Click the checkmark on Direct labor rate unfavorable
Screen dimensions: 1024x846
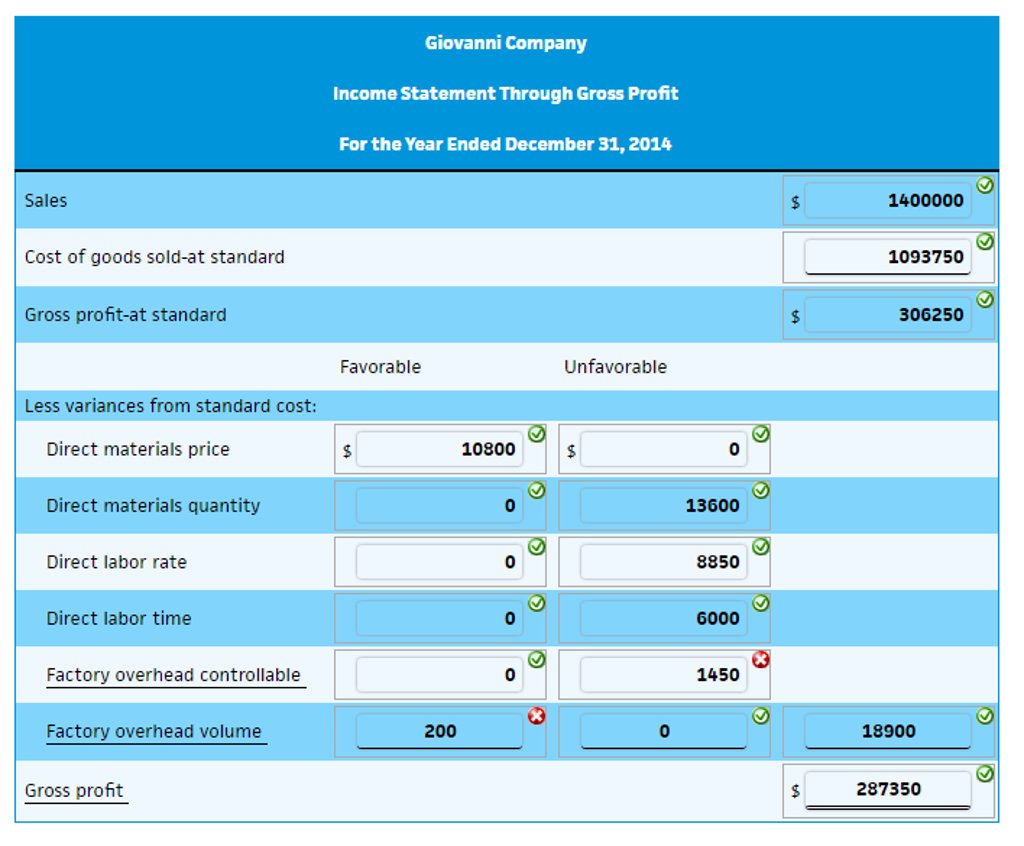coord(759,545)
